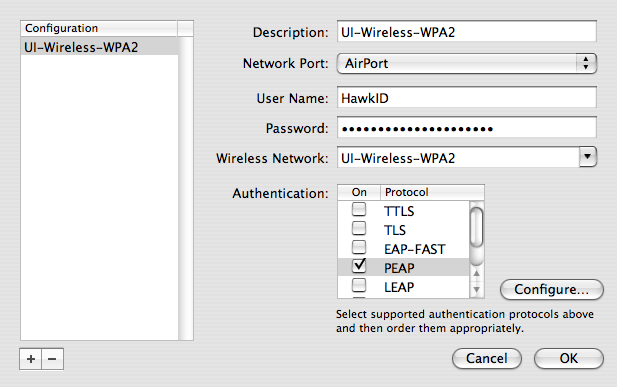Select the PEAP protocol row
The width and height of the screenshot is (617, 387).
(404, 268)
